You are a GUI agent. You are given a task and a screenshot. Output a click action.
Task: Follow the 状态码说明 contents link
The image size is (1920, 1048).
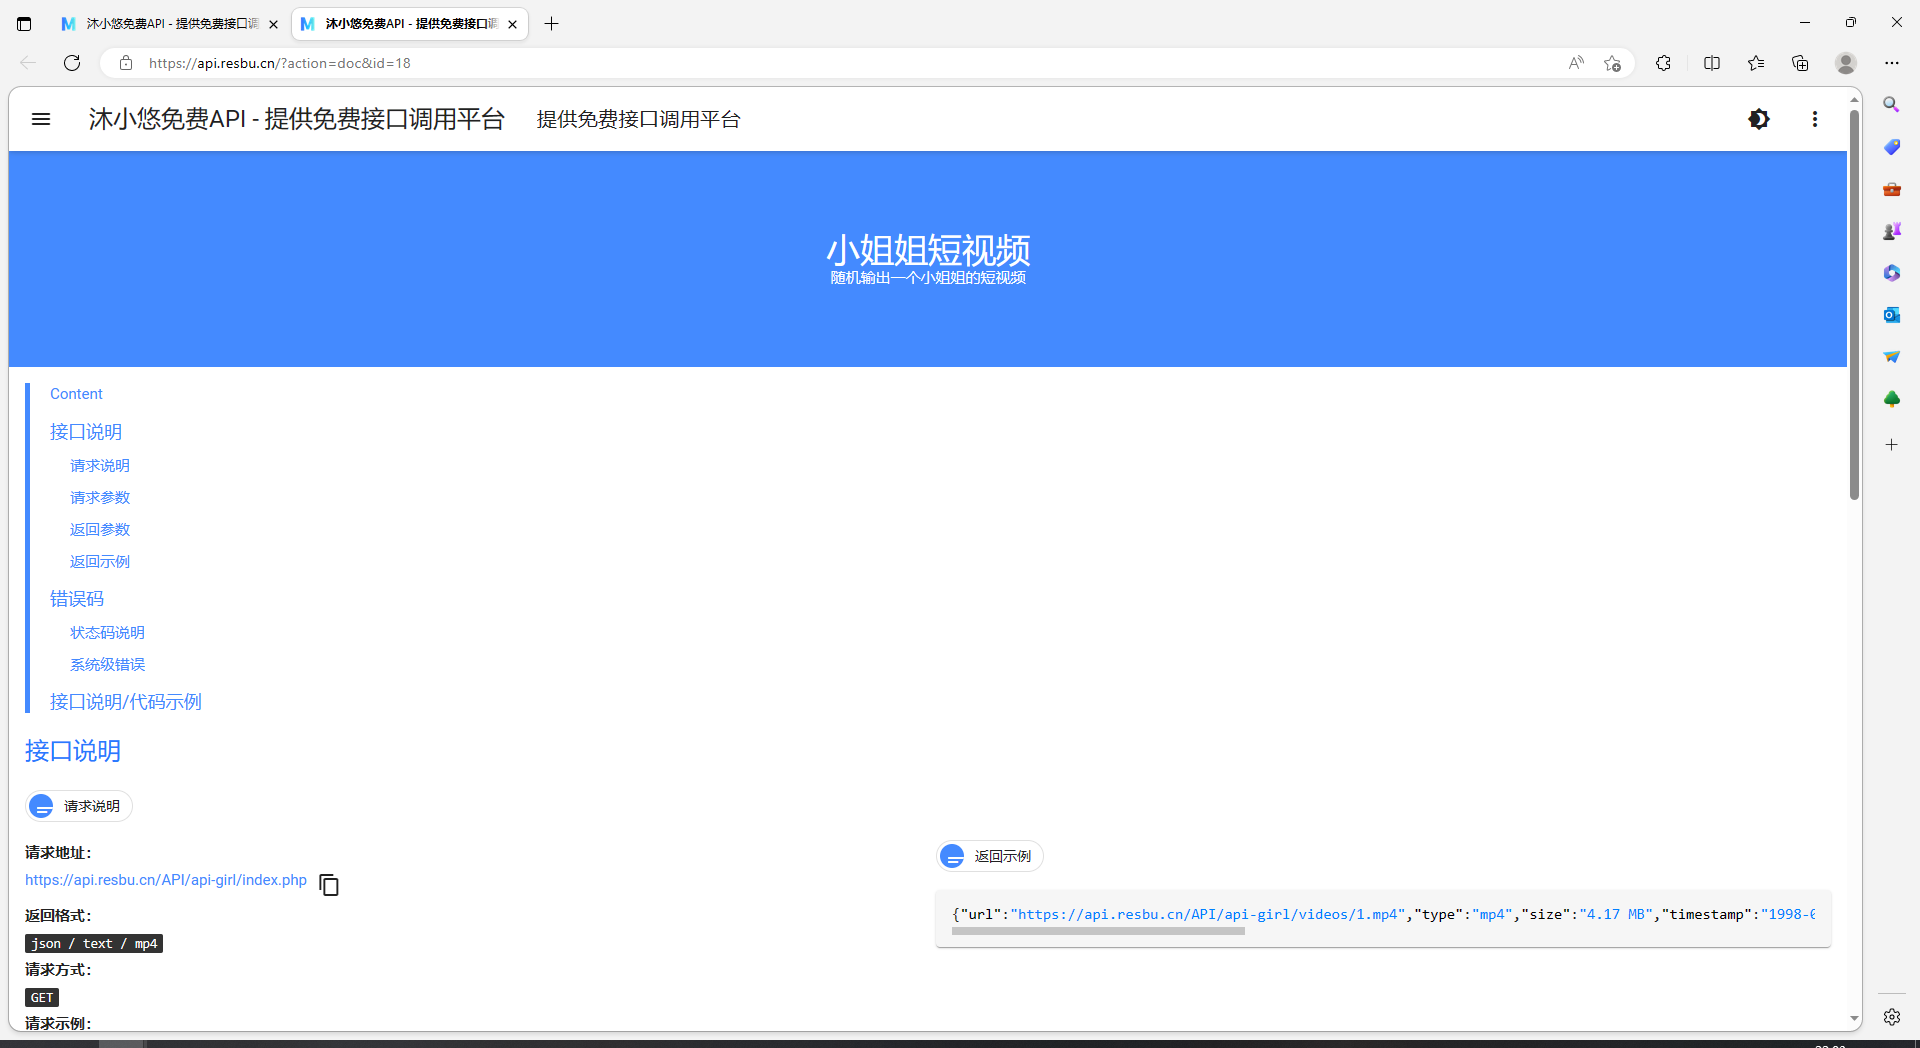pyautogui.click(x=107, y=632)
